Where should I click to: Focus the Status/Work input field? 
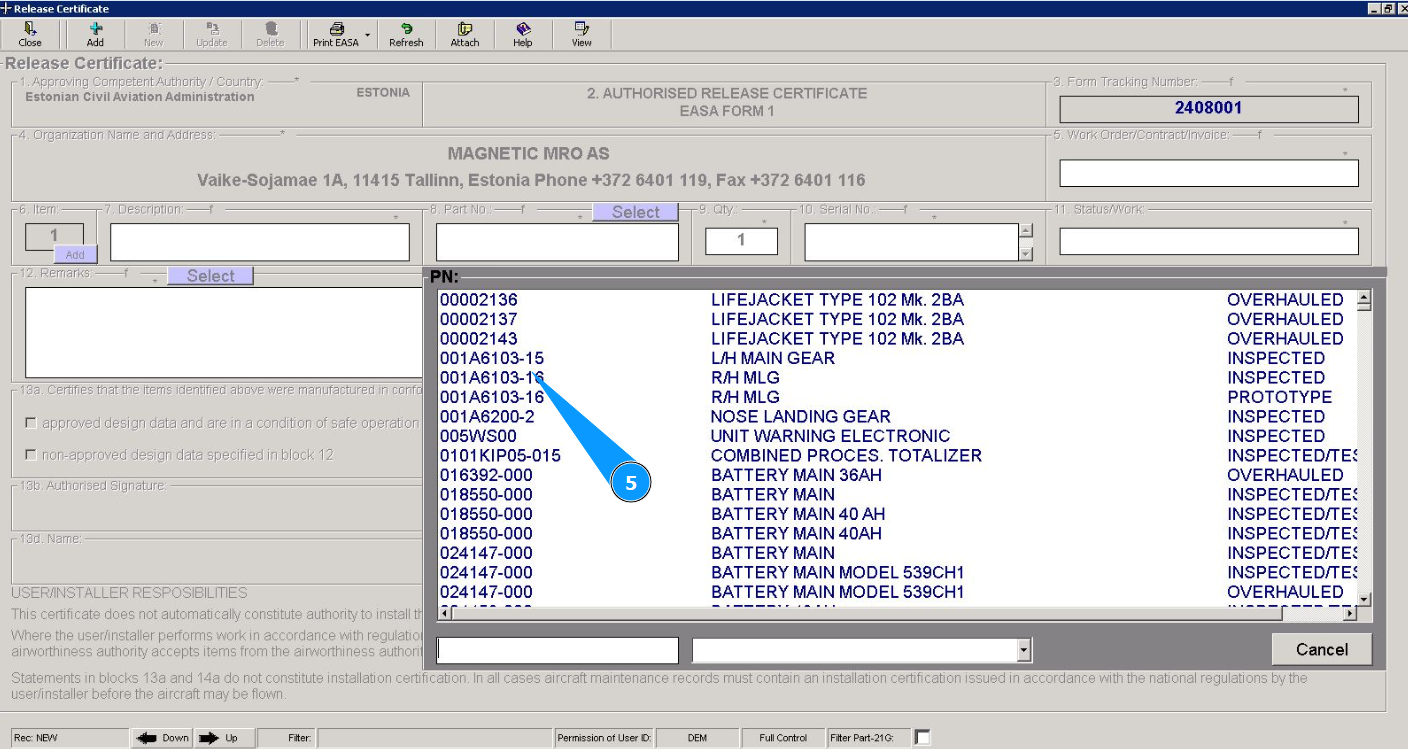[x=1209, y=241]
